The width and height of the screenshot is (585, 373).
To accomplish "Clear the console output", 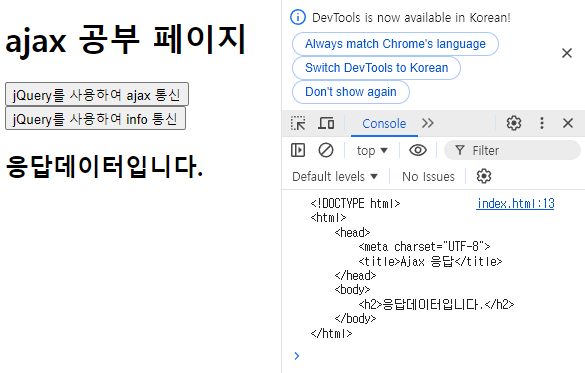I will [326, 150].
